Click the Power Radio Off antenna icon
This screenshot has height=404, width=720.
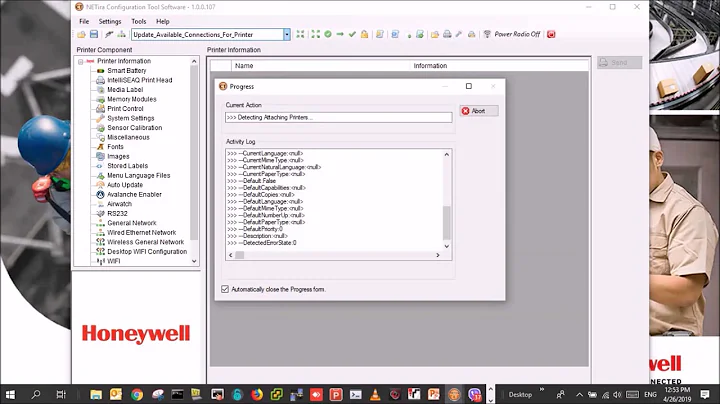click(487, 34)
